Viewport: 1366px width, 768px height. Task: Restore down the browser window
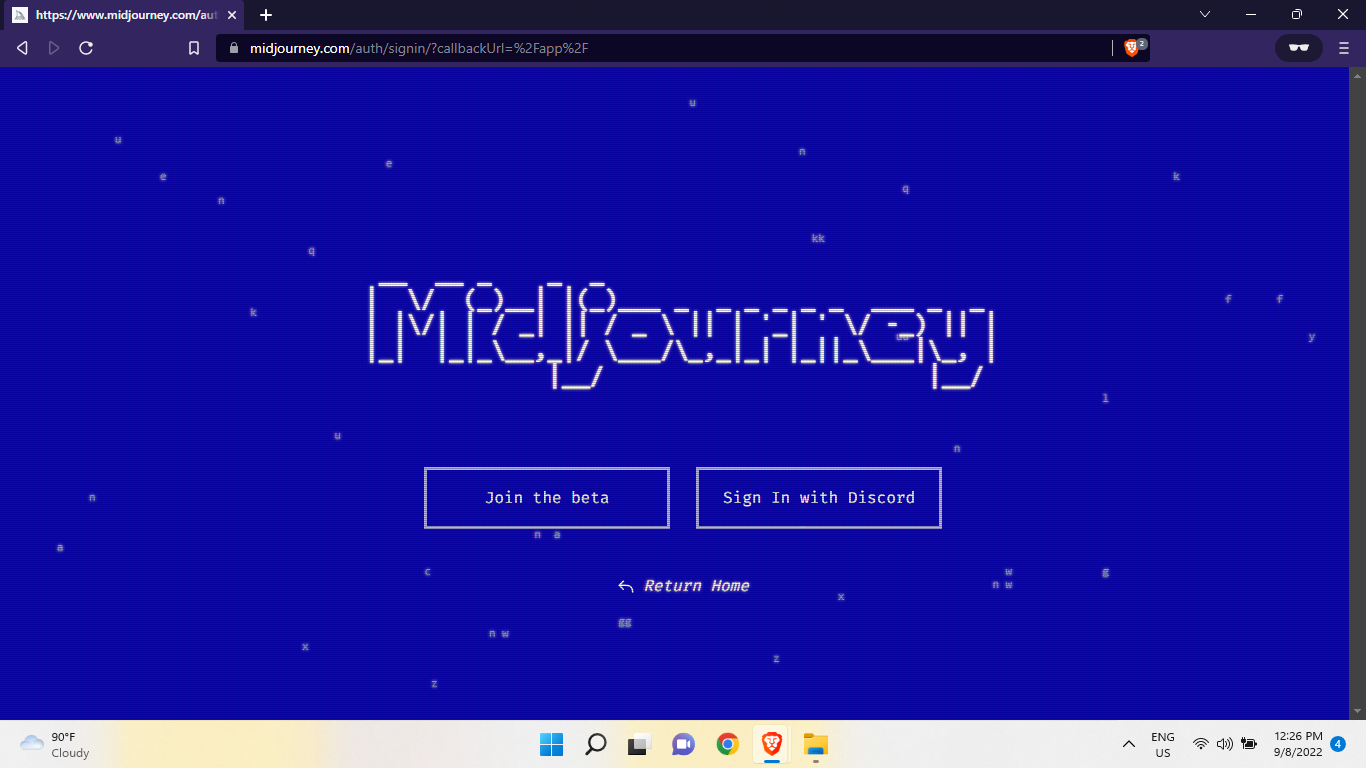click(x=1297, y=15)
